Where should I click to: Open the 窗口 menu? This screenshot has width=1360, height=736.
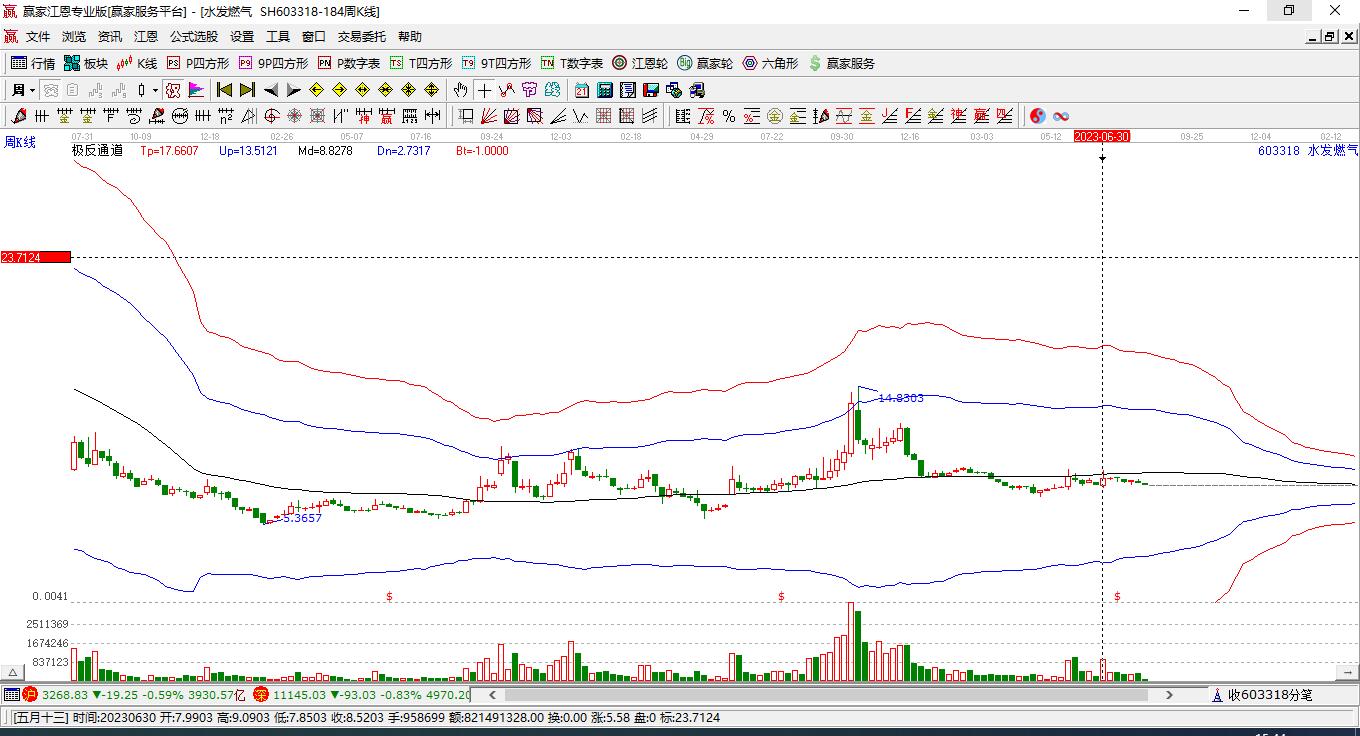pyautogui.click(x=314, y=37)
